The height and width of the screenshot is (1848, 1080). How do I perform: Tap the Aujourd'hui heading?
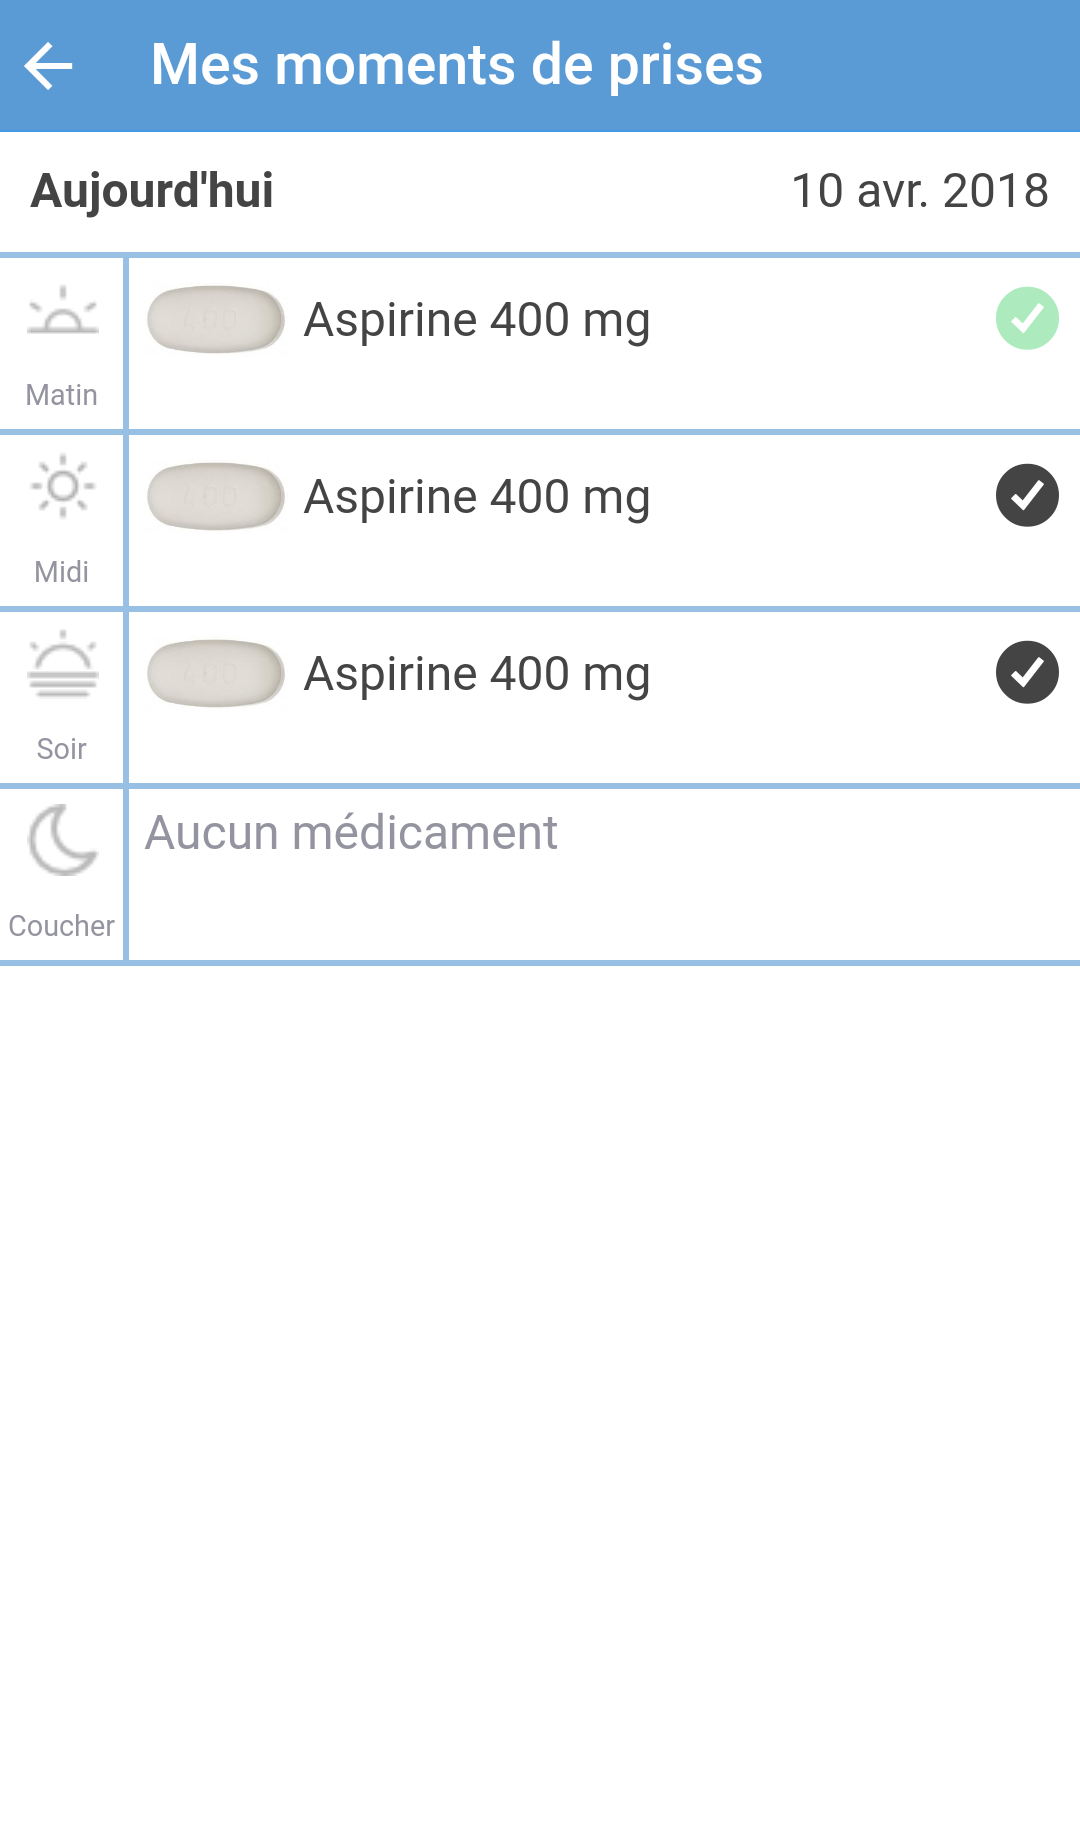tap(152, 191)
